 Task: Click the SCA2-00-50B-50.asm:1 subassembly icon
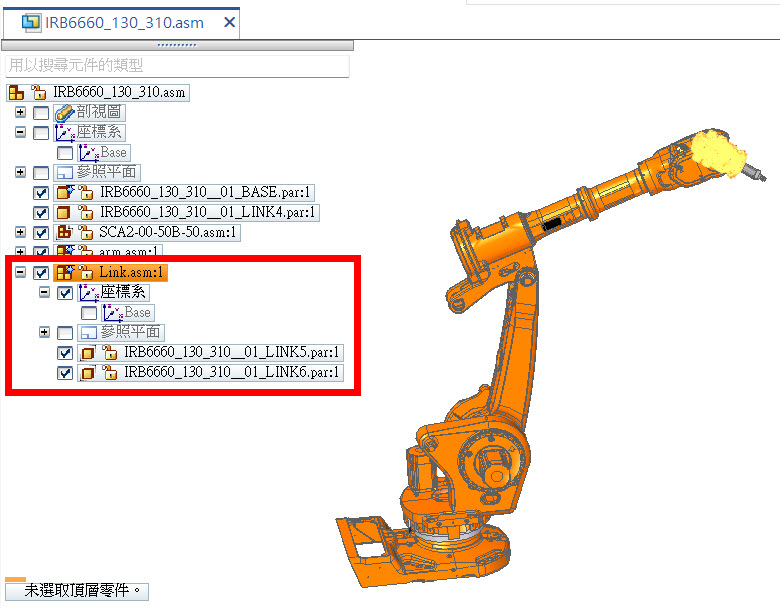click(65, 232)
